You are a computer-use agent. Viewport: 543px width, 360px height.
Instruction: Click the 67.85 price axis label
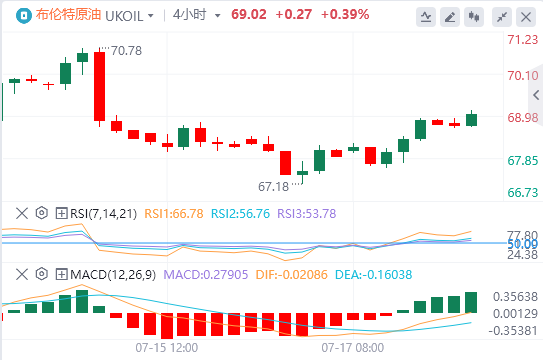(x=523, y=161)
